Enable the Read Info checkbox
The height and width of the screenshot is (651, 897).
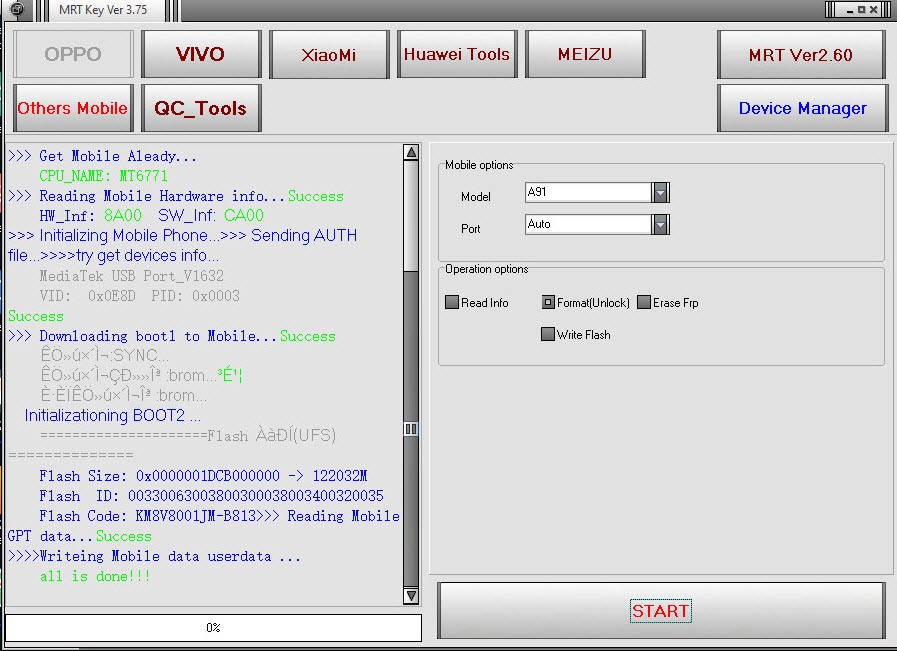pyautogui.click(x=452, y=302)
